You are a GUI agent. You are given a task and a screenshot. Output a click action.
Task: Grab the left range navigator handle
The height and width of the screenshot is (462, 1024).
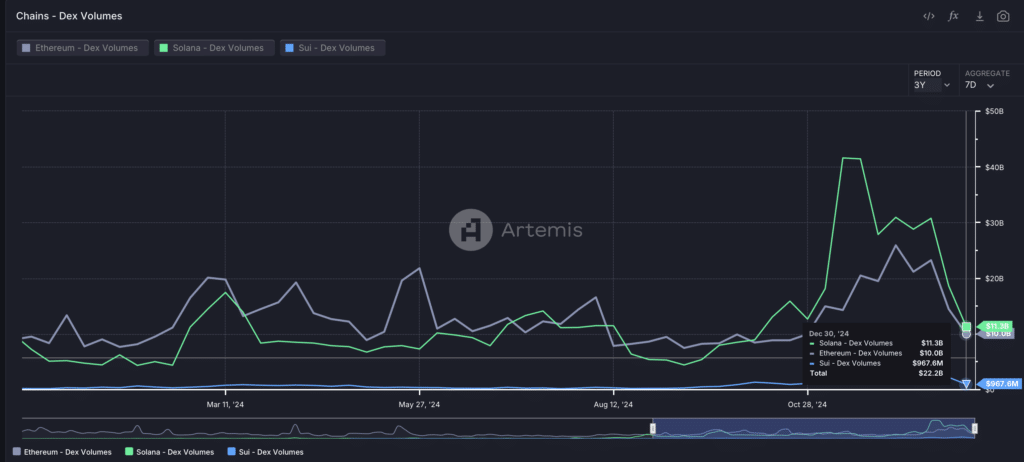652,428
